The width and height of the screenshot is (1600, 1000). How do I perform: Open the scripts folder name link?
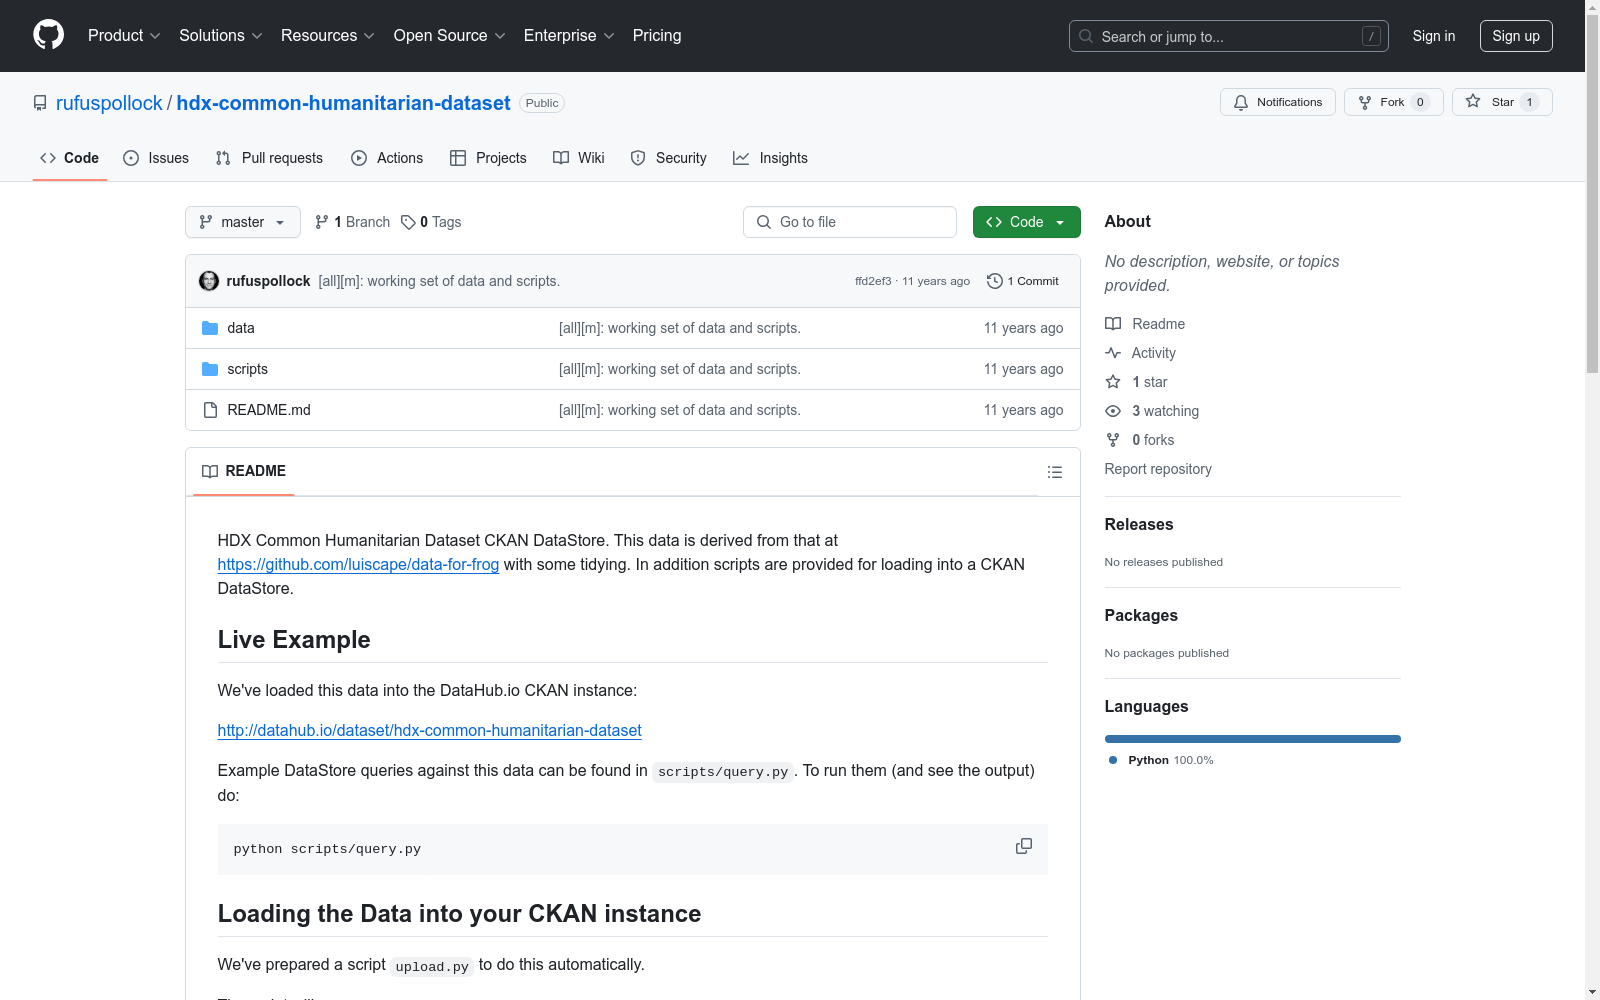point(248,369)
